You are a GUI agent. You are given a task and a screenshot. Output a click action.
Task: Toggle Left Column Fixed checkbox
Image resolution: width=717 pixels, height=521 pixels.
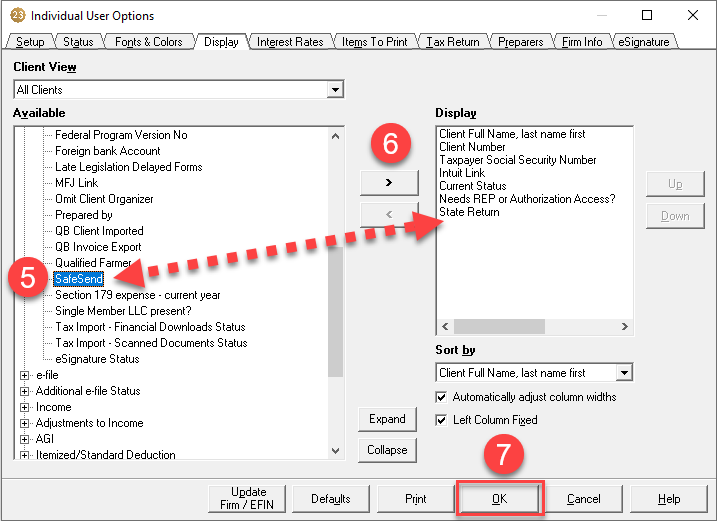[x=443, y=420]
